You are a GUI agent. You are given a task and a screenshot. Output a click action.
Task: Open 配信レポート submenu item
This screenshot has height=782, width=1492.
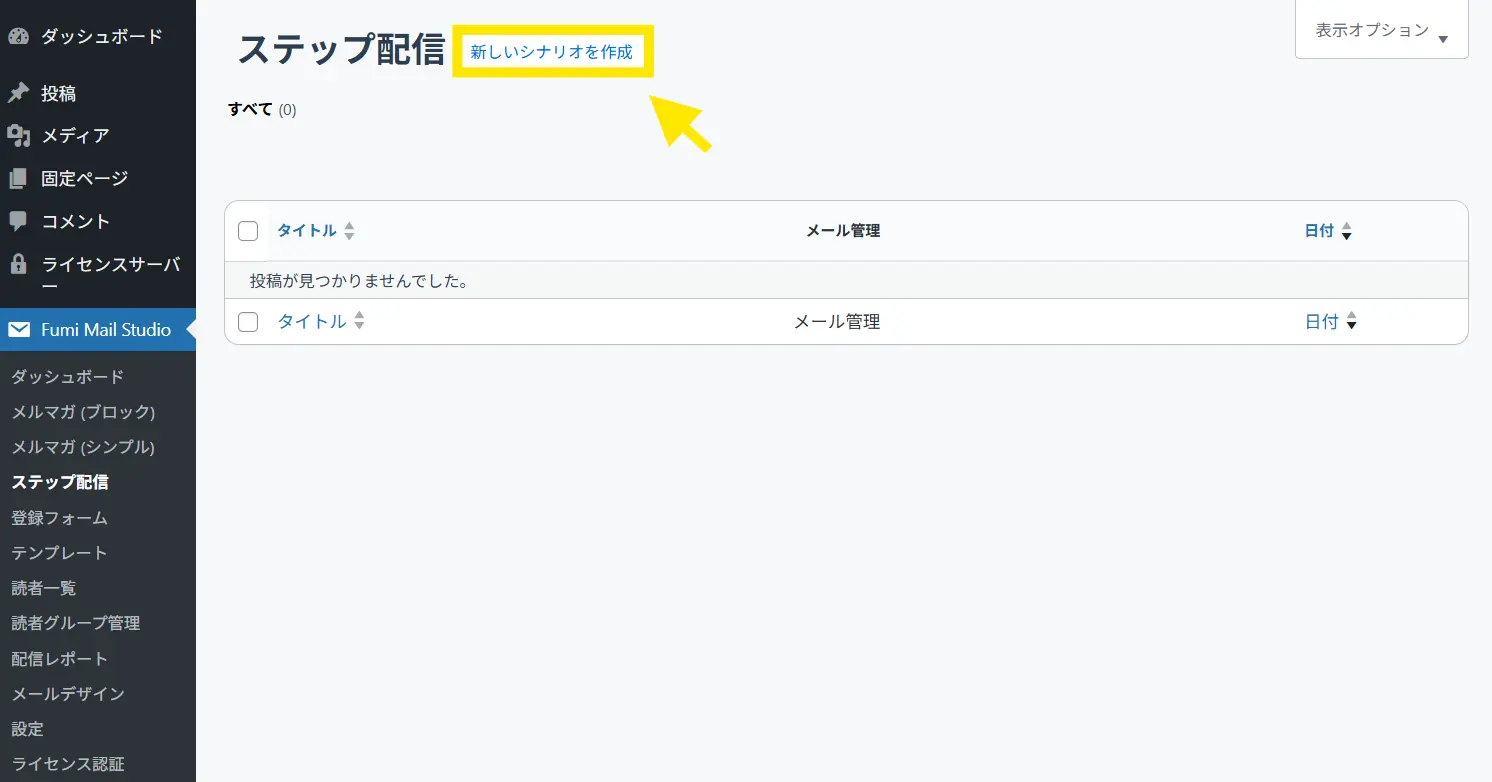(x=59, y=659)
